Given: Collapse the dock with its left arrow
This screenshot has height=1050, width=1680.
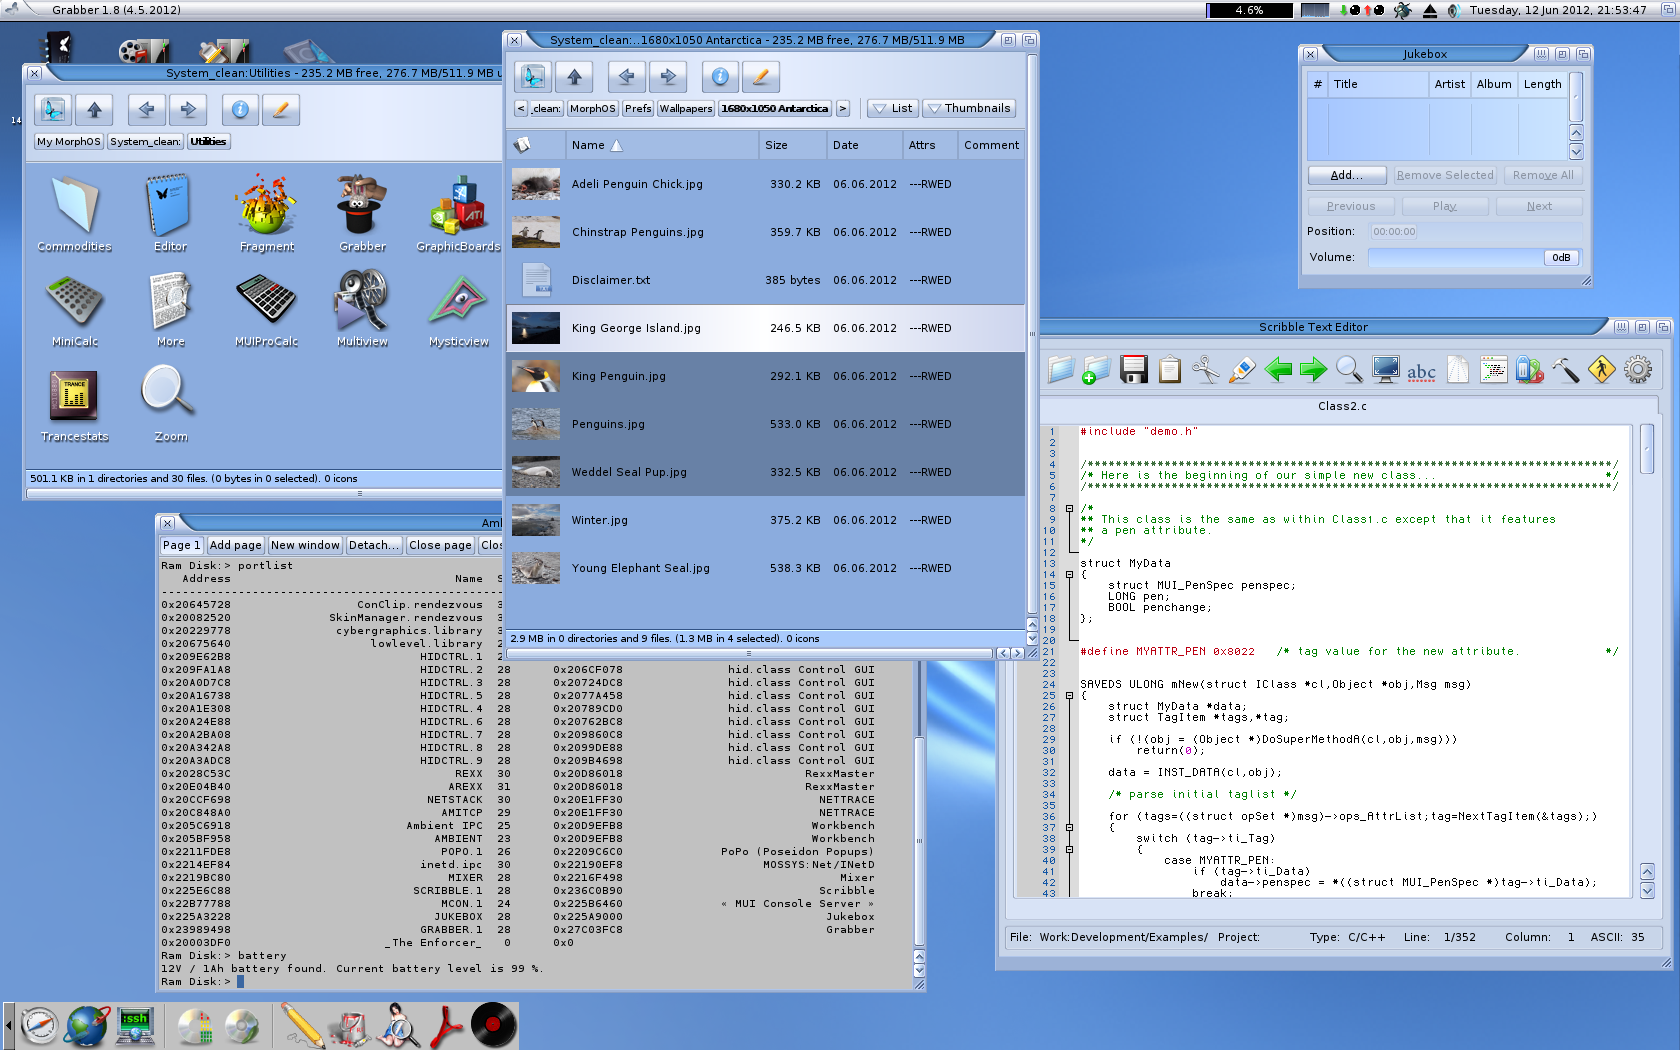Looking at the screenshot, I should tap(8, 1026).
